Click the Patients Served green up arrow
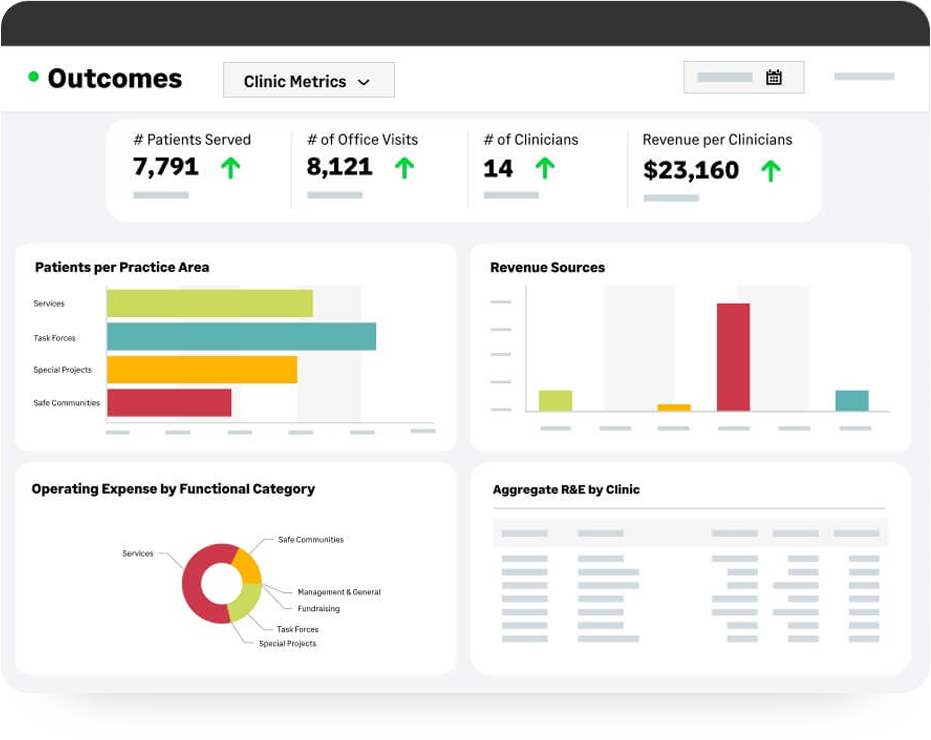Screen dimensions: 931x740 coord(230,168)
